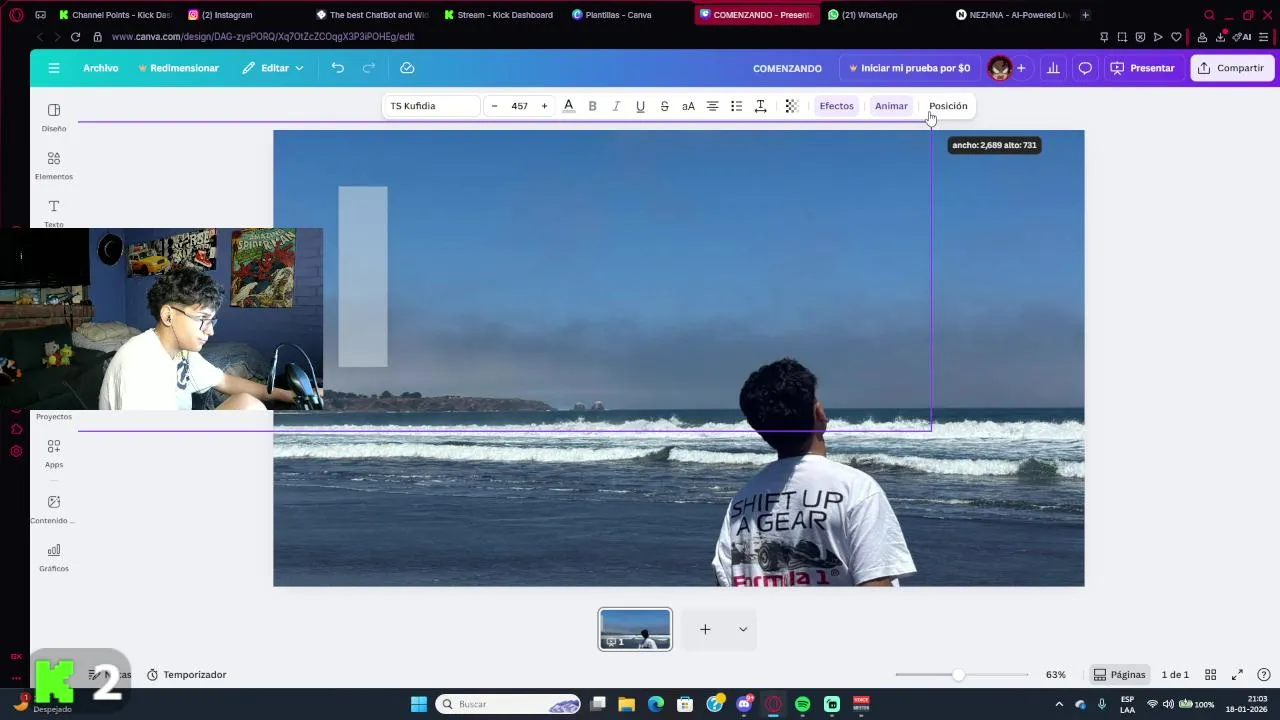The width and height of the screenshot is (1280, 720).
Task: Open the Apps sidebar panel
Action: 54,453
